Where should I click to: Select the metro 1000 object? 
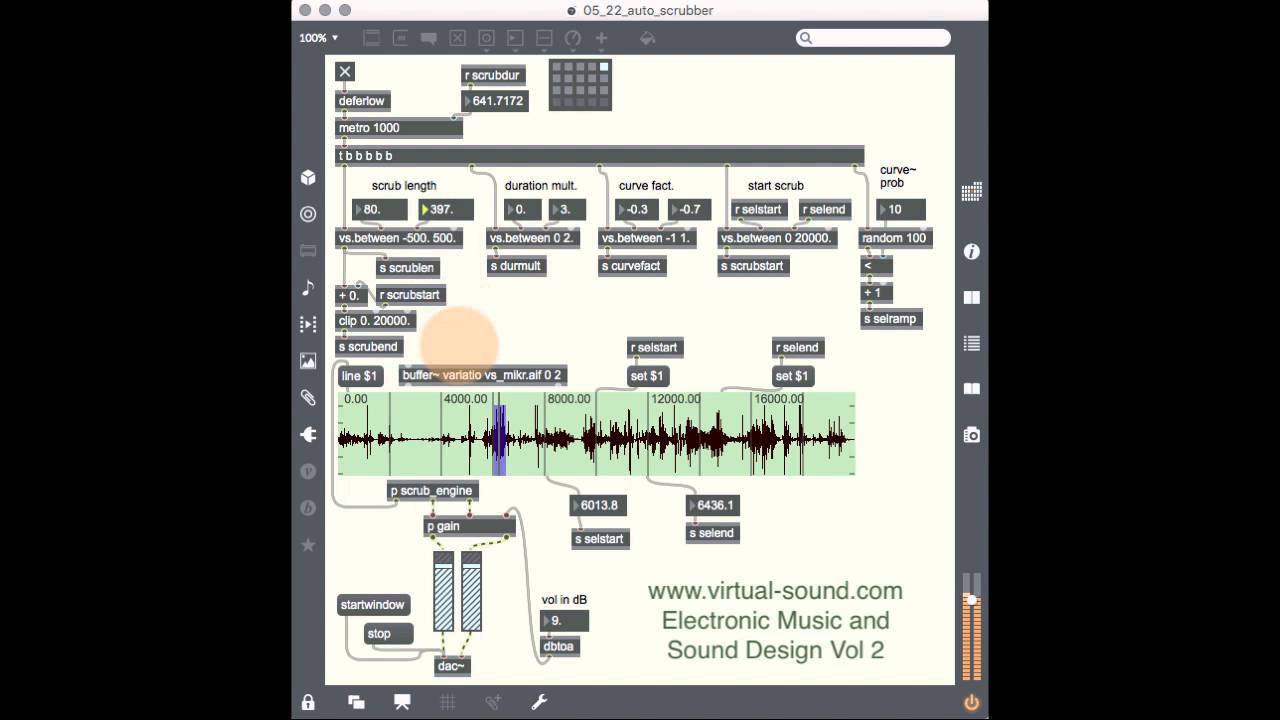[x=399, y=128]
